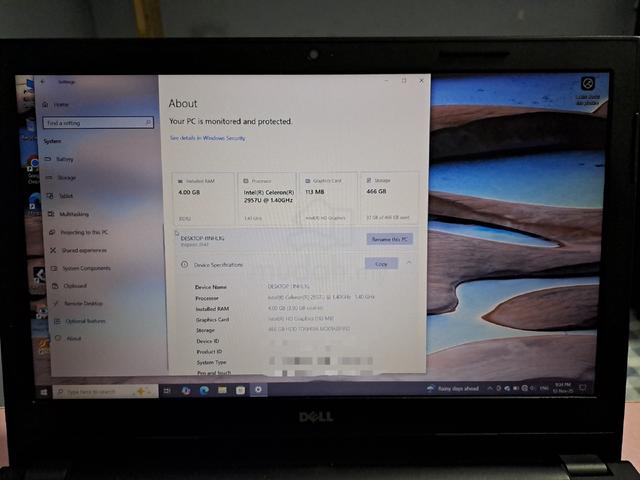
Task: Open the Google Chrome desktop shortcut
Action: 33,169
